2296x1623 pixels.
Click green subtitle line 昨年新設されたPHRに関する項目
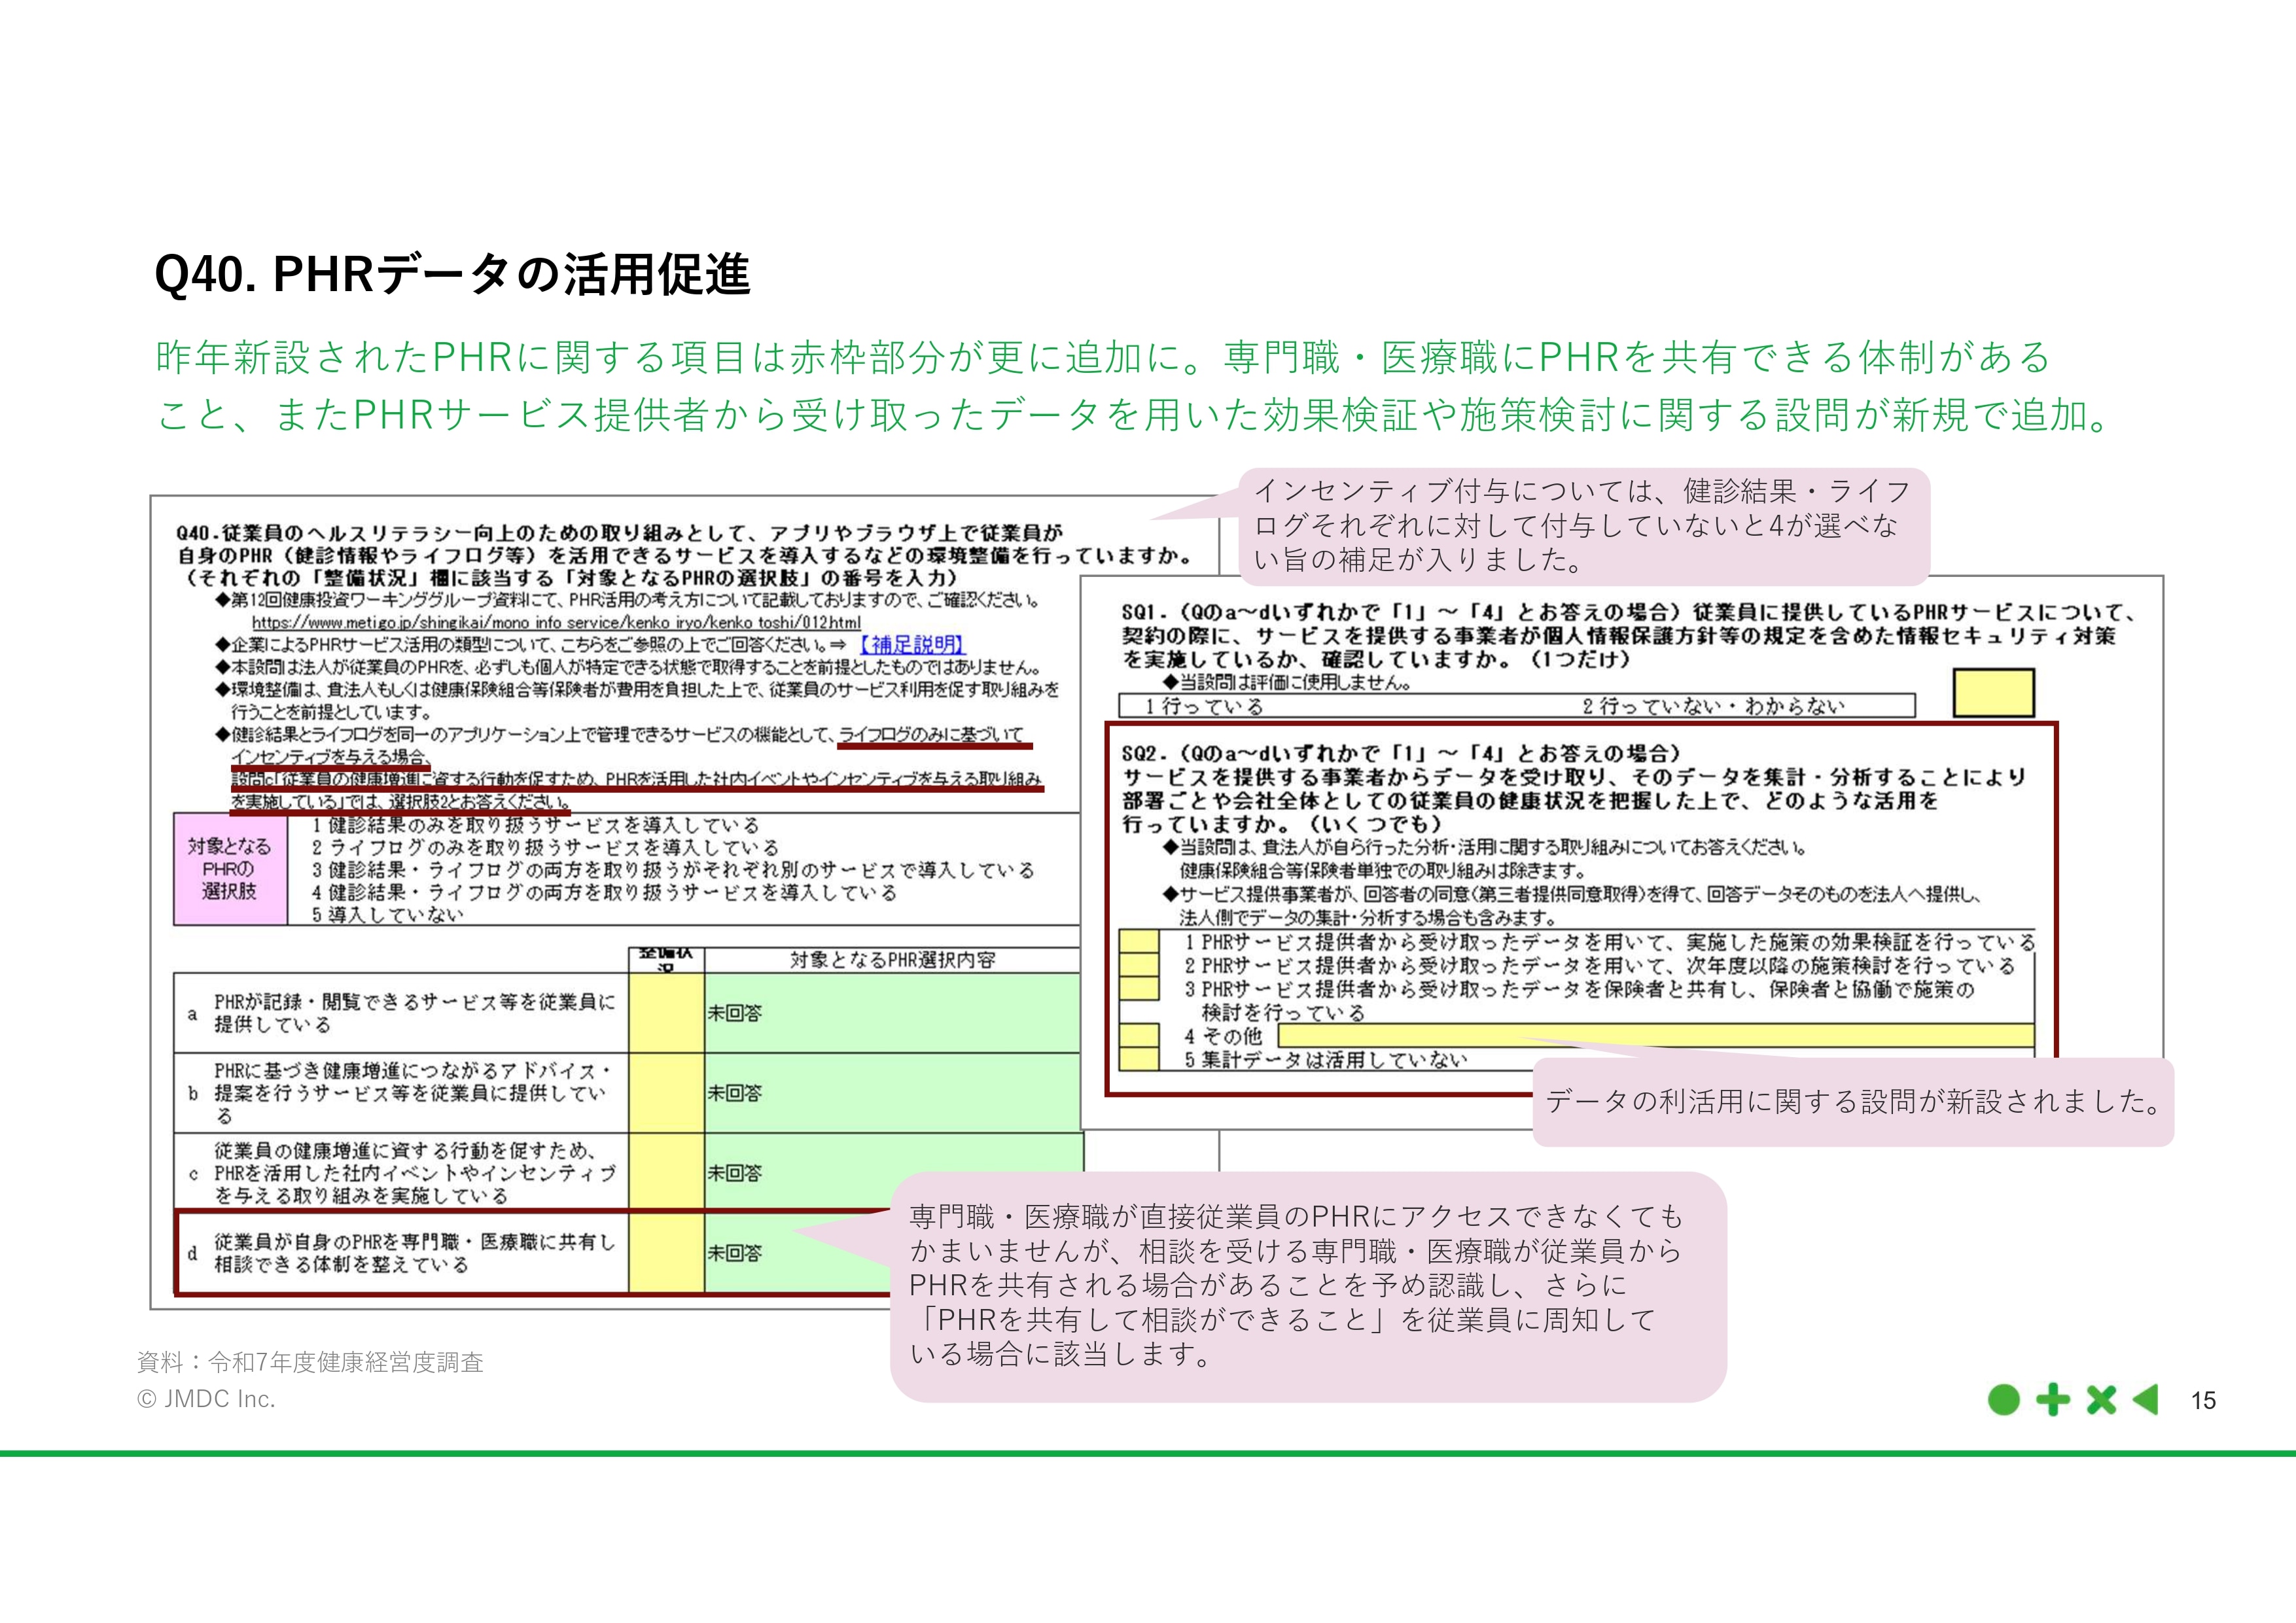(1102, 357)
